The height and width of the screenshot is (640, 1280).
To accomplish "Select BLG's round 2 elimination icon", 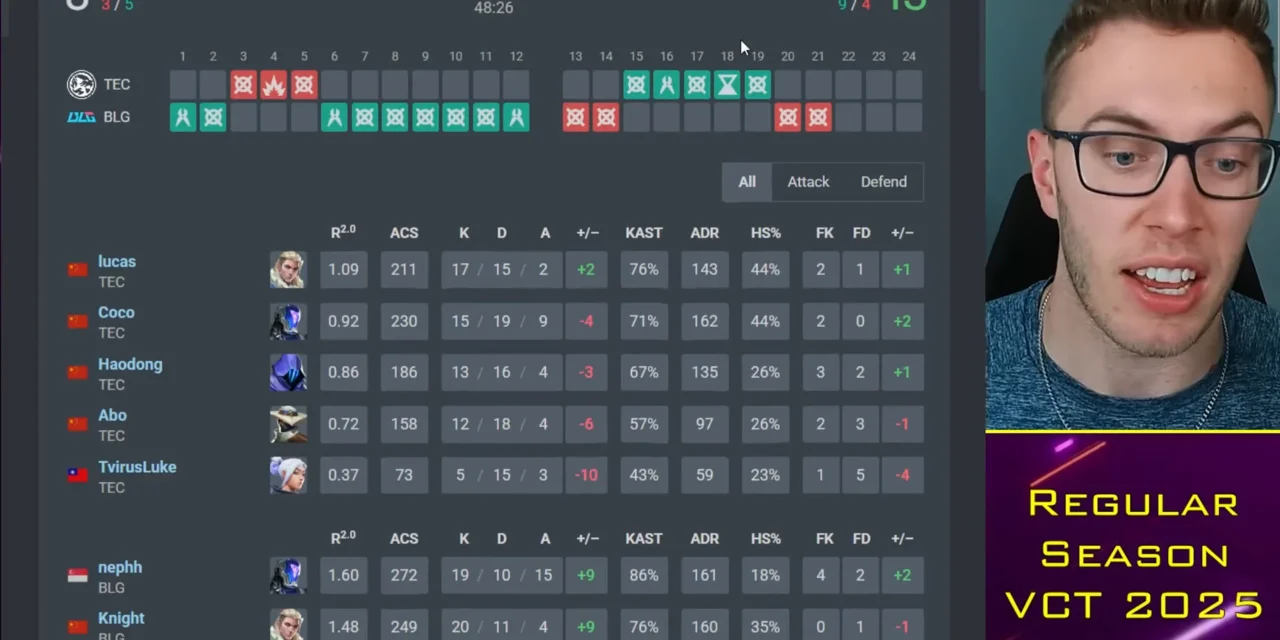I will tap(213, 118).
